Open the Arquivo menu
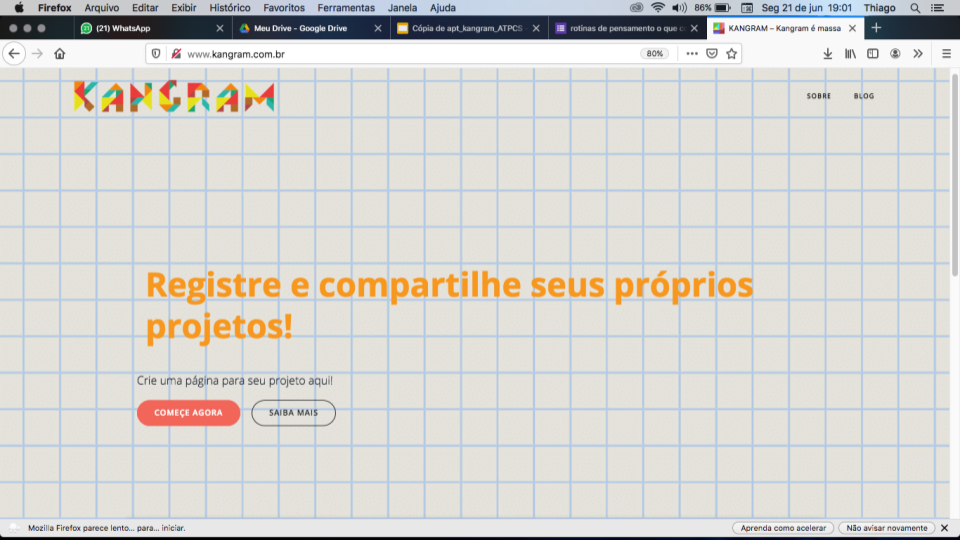Screen dimensions: 960x540 (x=102, y=8)
